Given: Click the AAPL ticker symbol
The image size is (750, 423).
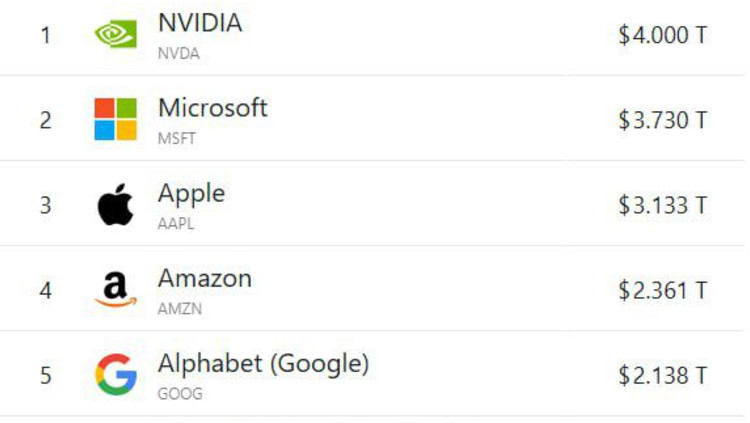Looking at the screenshot, I should pos(176,224).
